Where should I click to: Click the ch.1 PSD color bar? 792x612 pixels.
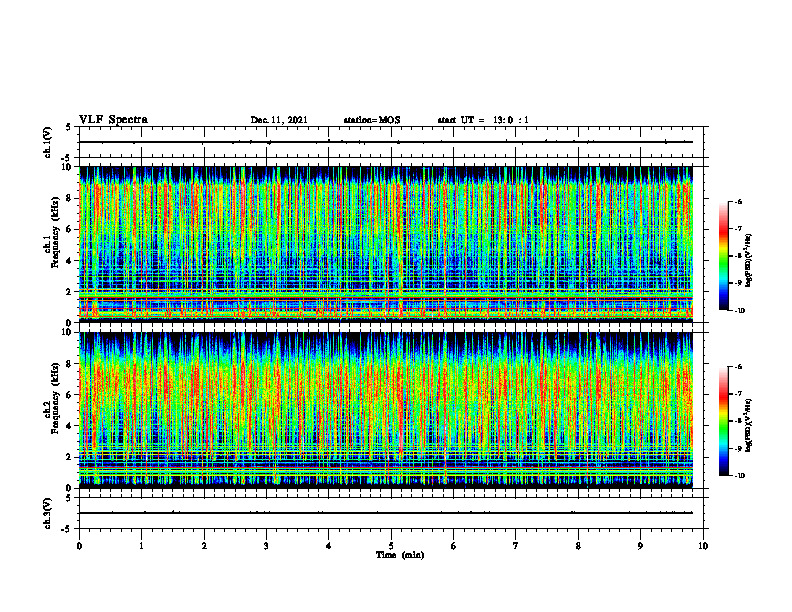(723, 256)
